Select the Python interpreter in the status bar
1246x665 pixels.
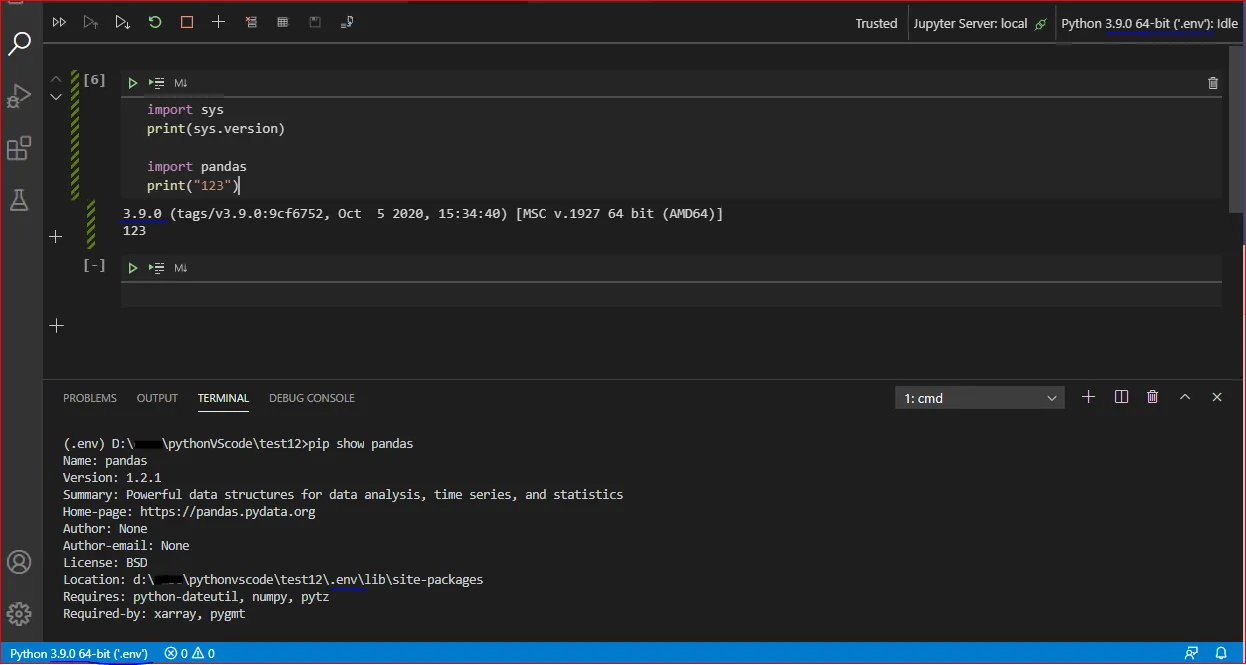(79, 653)
